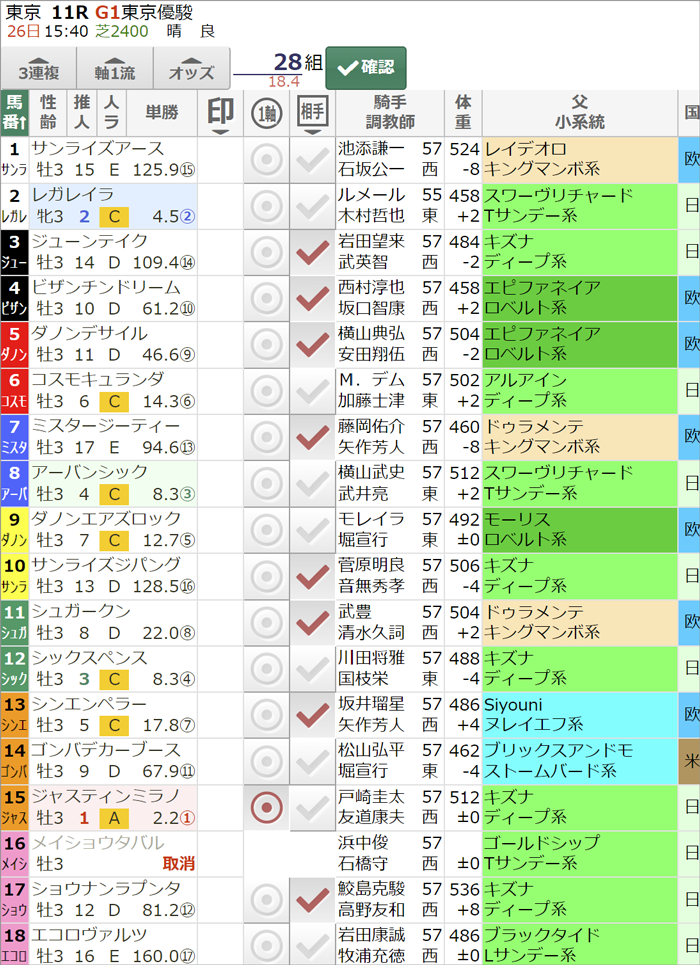This screenshot has height=965, width=700.
Task: Click the mark cell for シンエンペラー
Action: click(220, 715)
